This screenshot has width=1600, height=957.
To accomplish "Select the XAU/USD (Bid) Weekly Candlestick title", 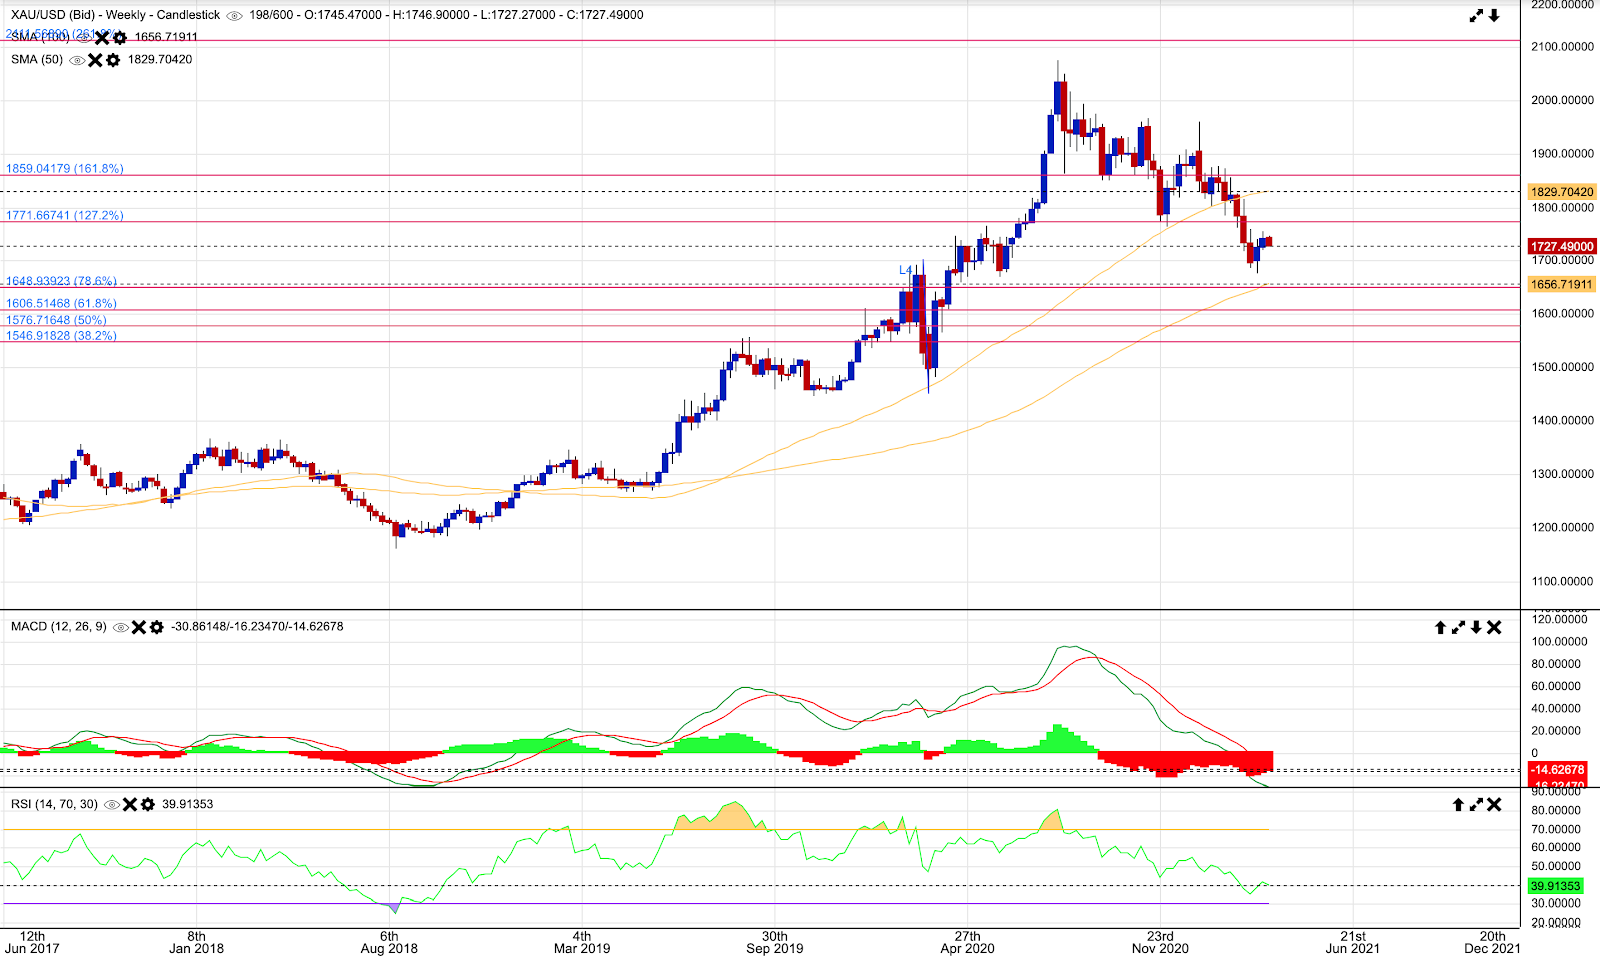I will [x=115, y=16].
